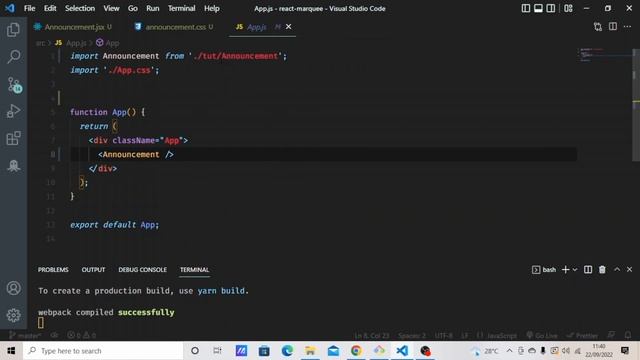Split the terminal
The image size is (640, 360).
pos(588,270)
